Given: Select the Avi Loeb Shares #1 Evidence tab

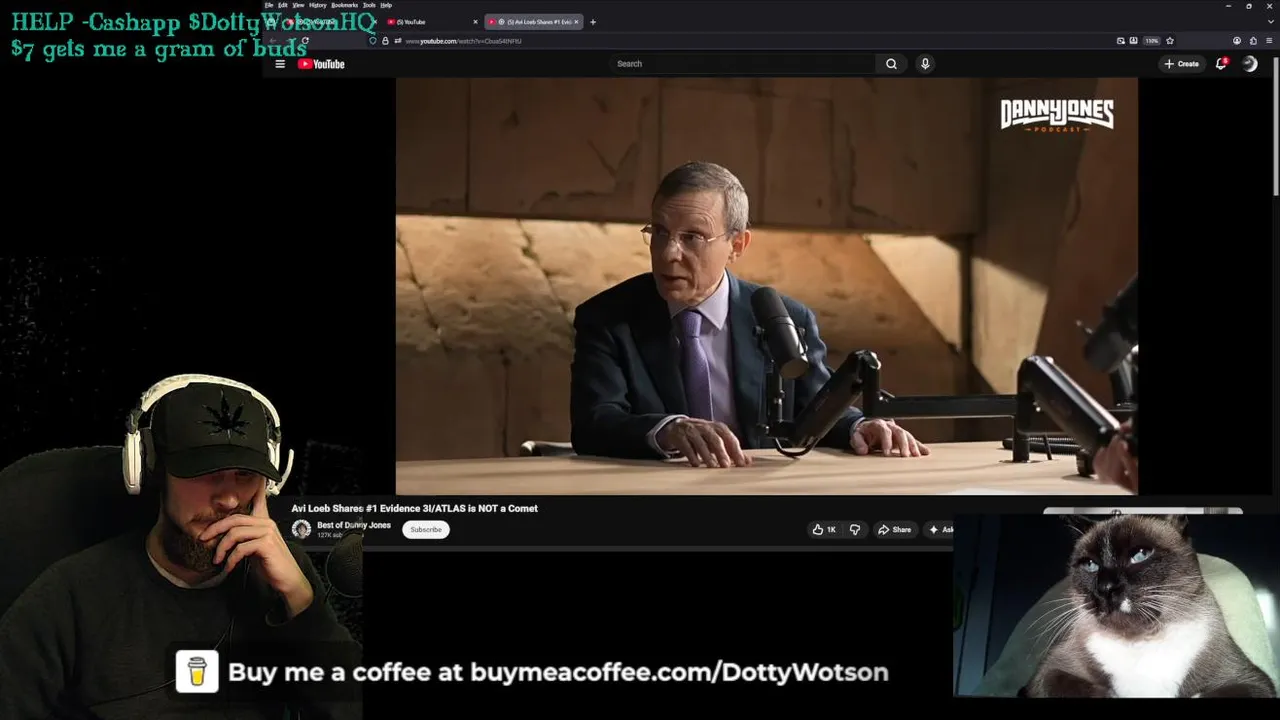Looking at the screenshot, I should point(534,22).
